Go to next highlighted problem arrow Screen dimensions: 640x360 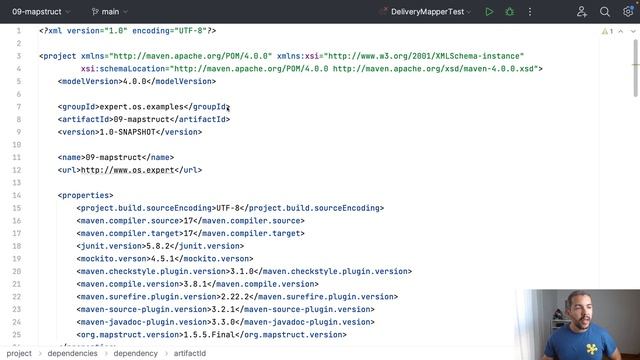pyautogui.click(x=633, y=31)
